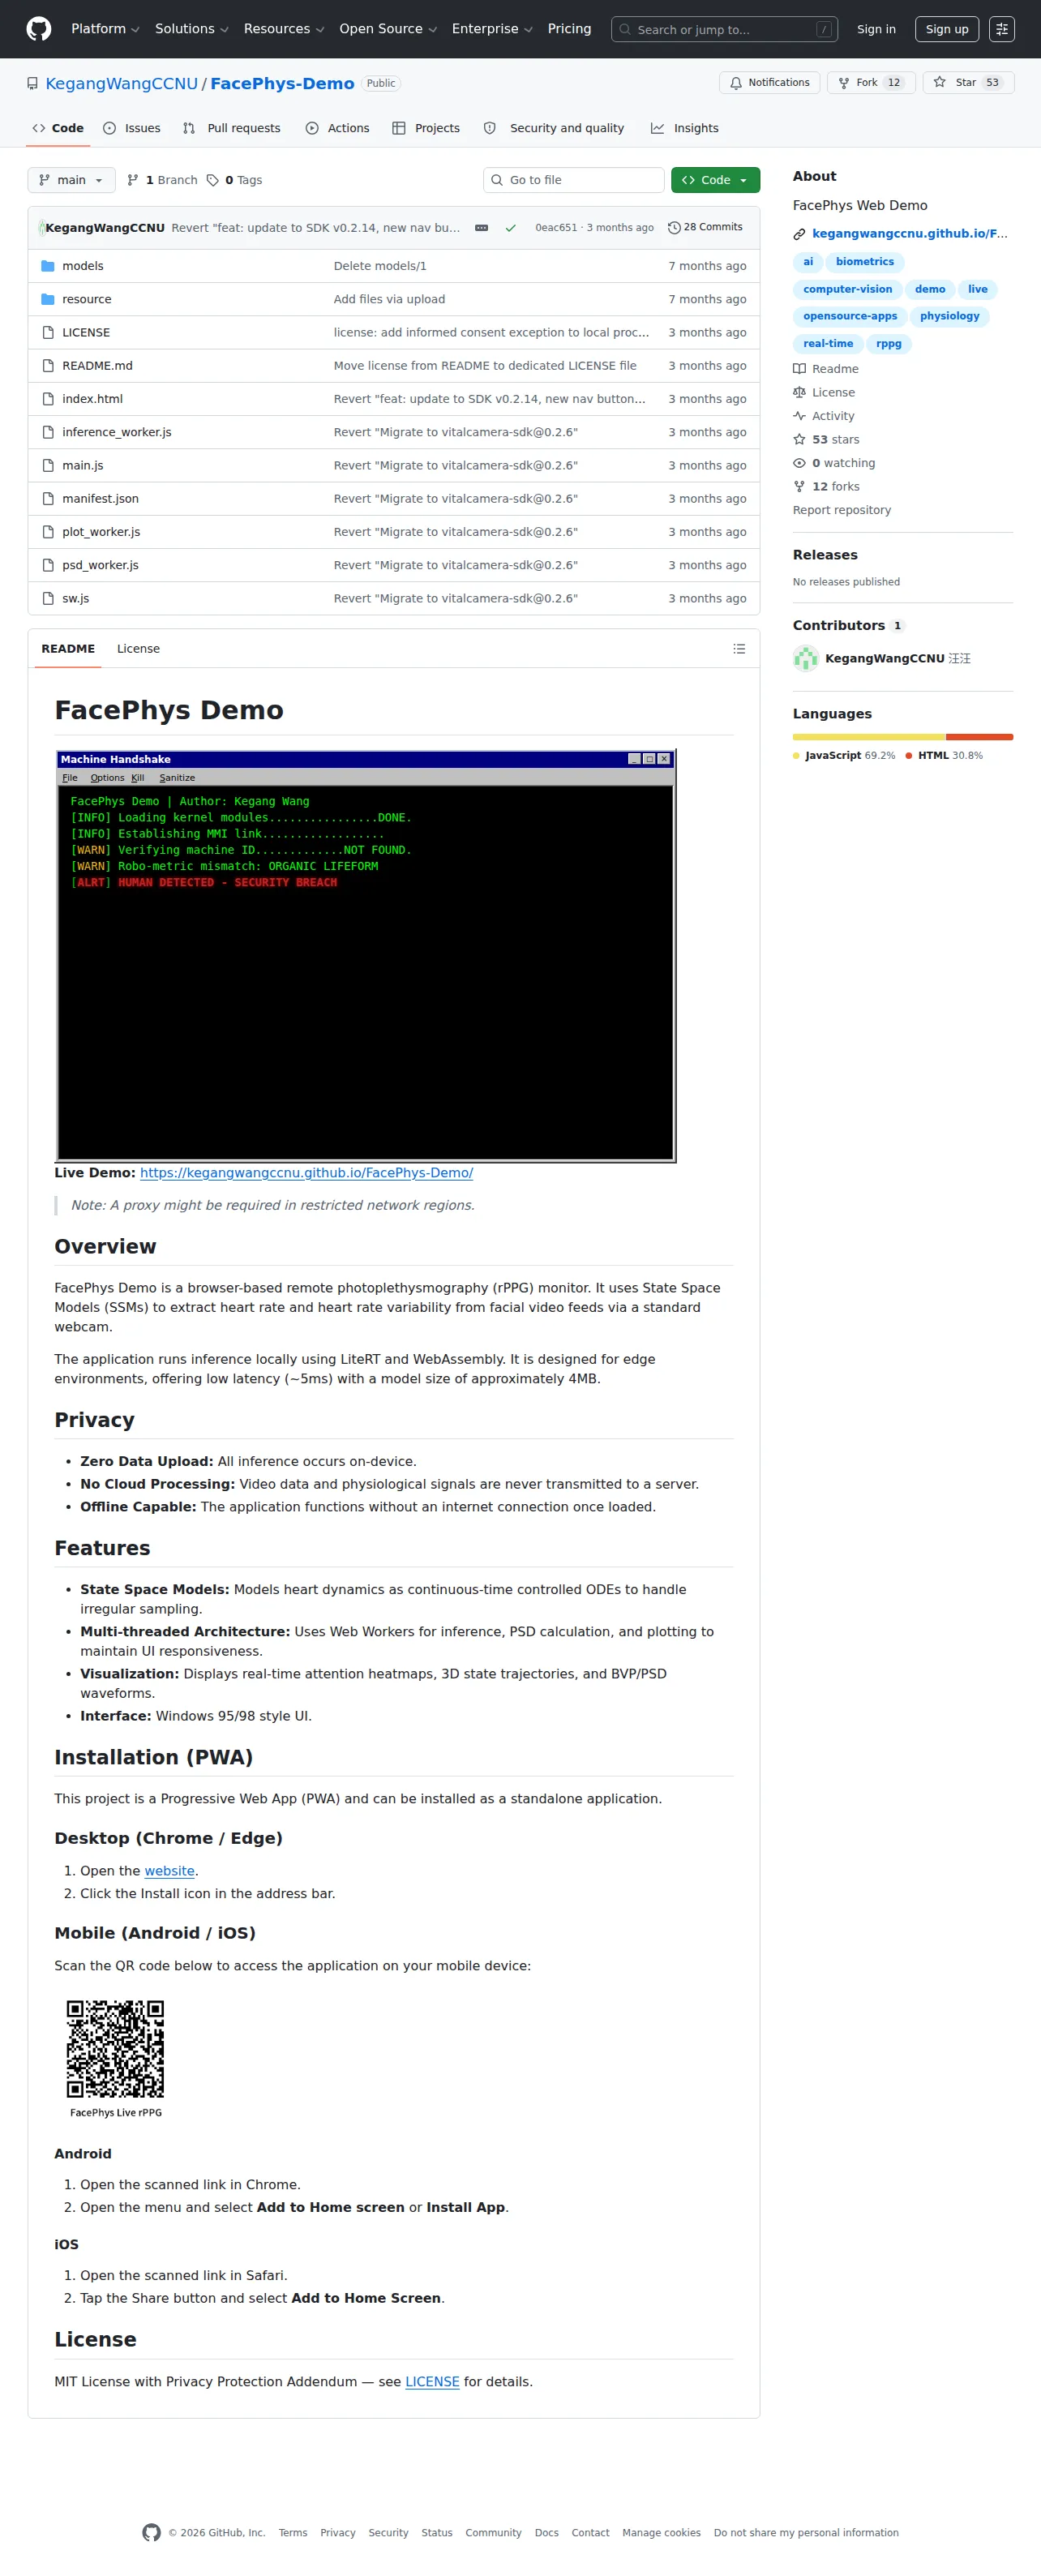1041x2576 pixels.
Task: Click the manifest.json file icon
Action: pos(47,498)
